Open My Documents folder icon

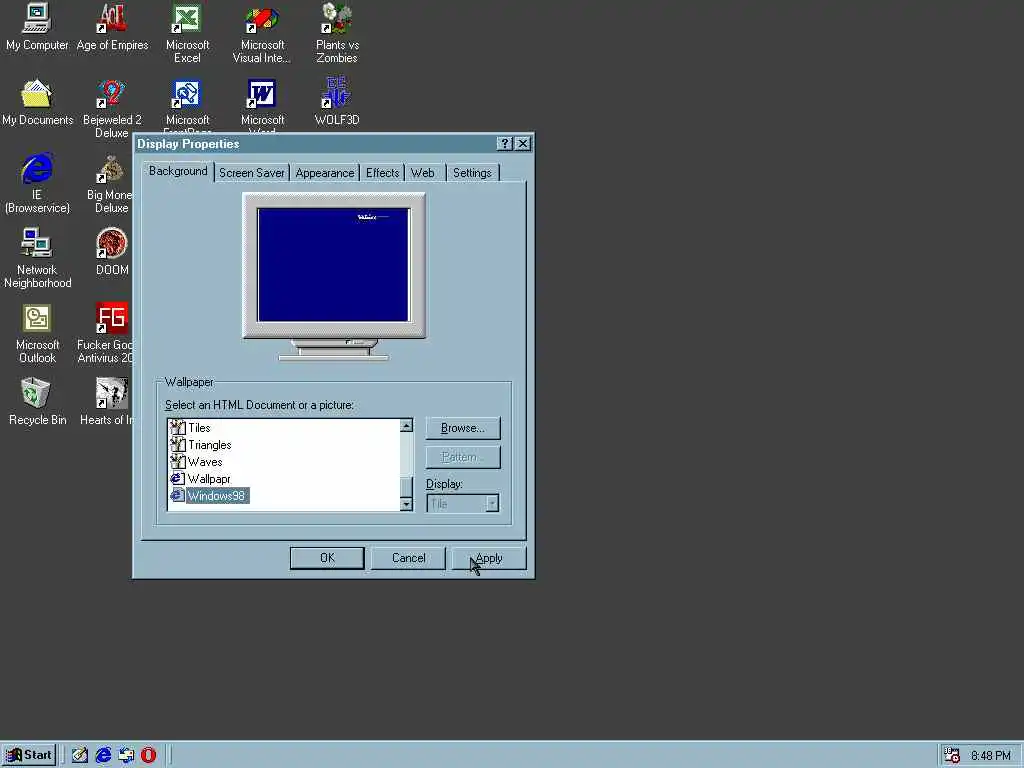click(37, 102)
